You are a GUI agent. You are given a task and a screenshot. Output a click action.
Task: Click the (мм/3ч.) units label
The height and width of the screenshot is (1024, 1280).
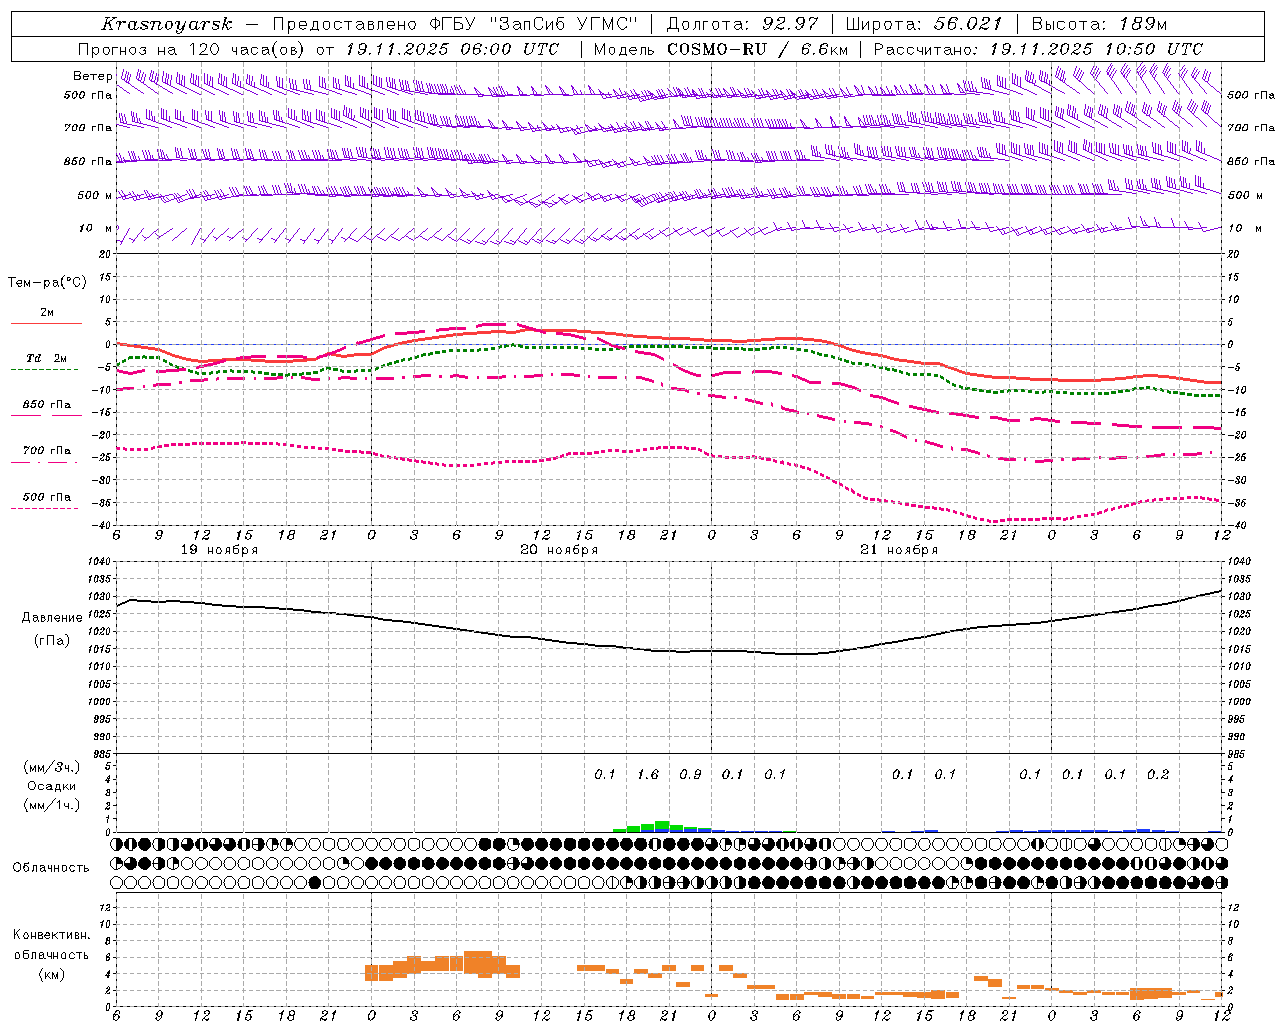(52, 767)
